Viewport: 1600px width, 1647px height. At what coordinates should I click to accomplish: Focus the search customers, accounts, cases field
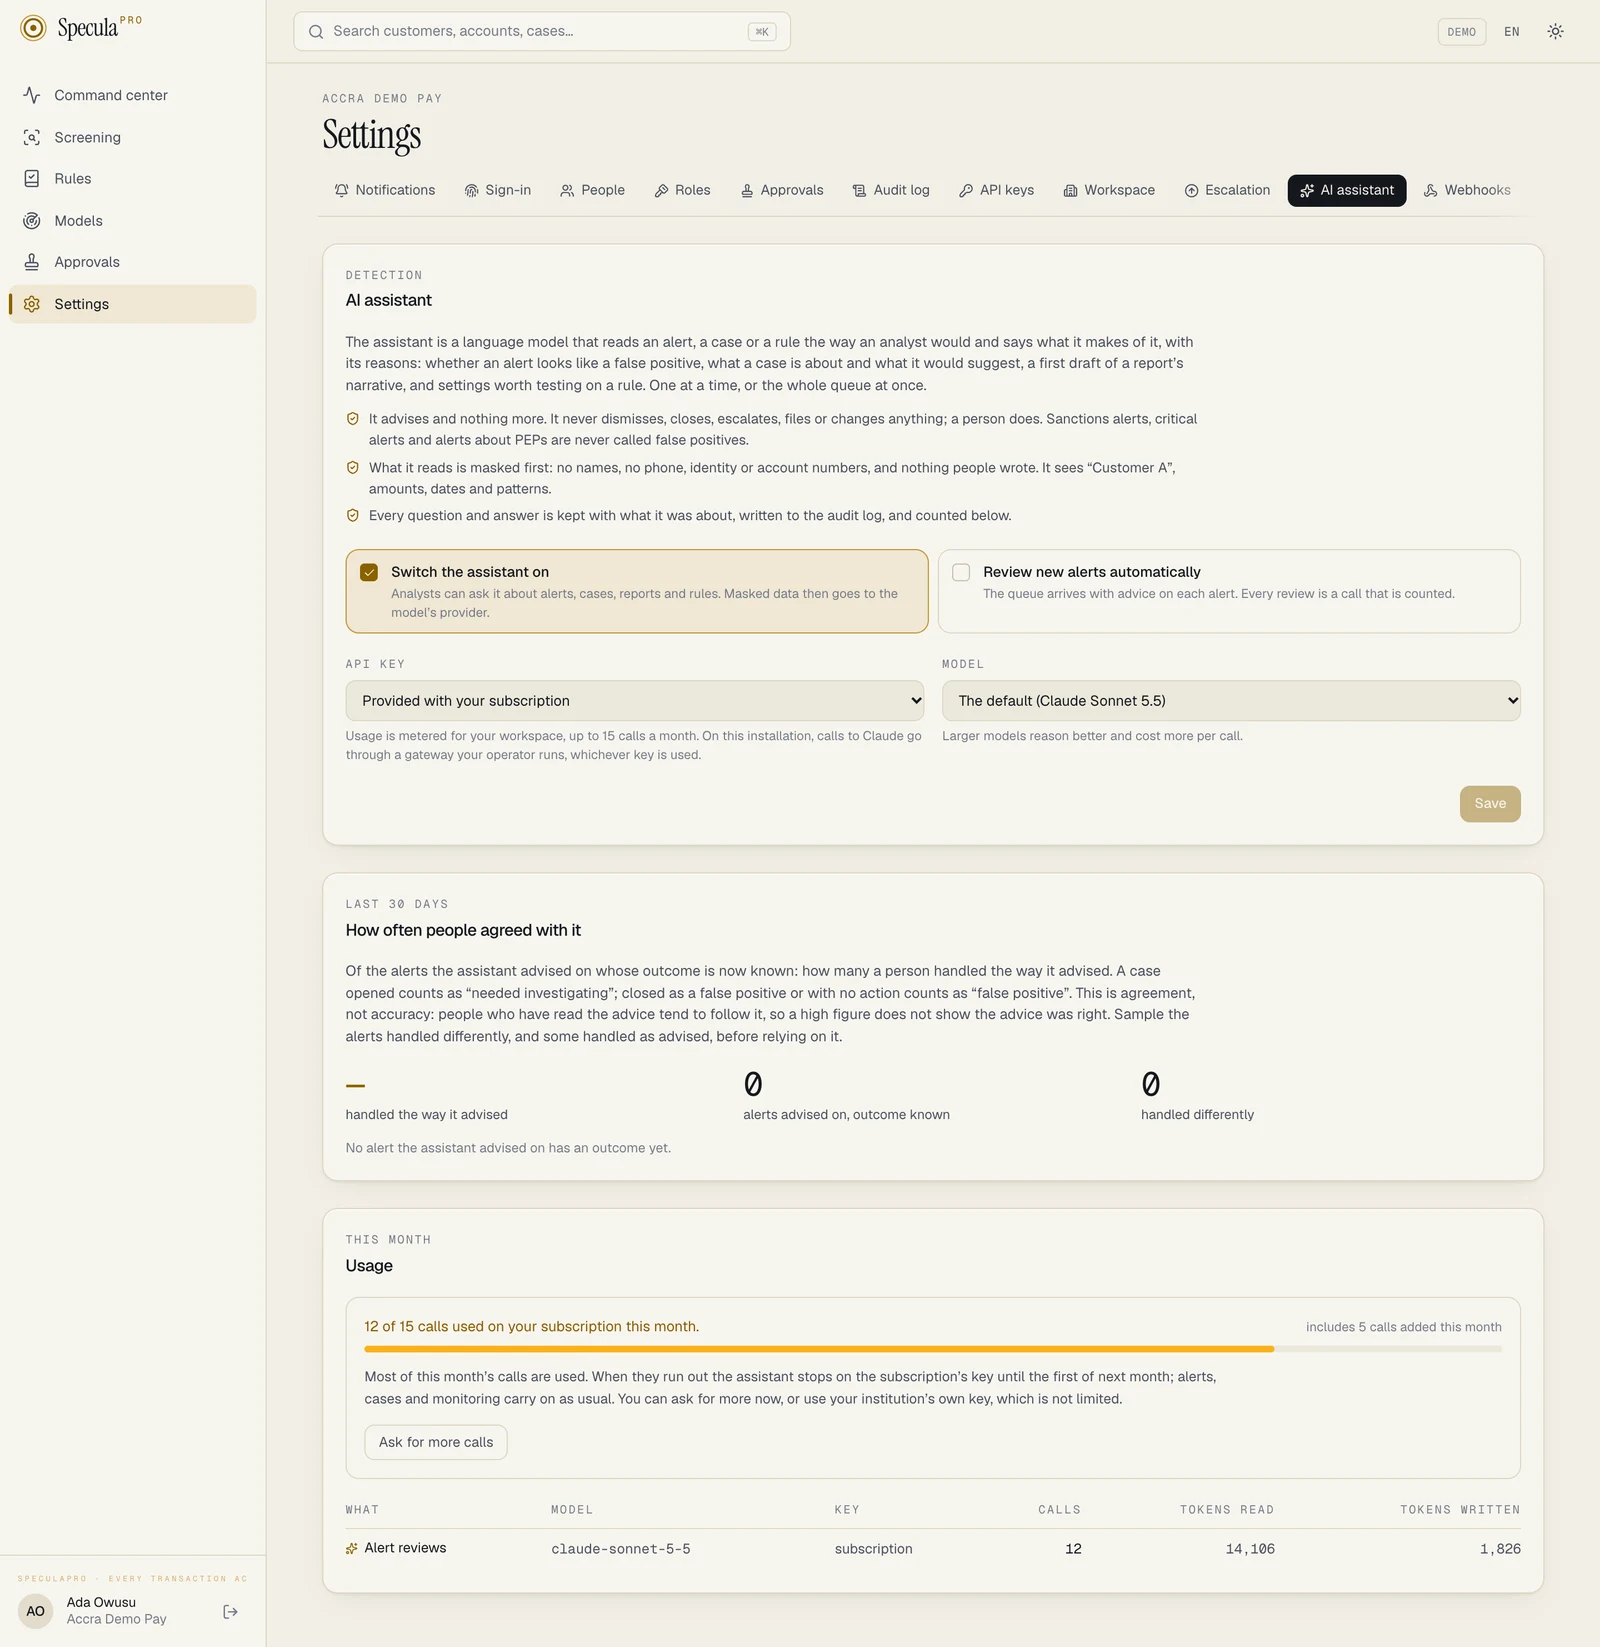coord(542,31)
